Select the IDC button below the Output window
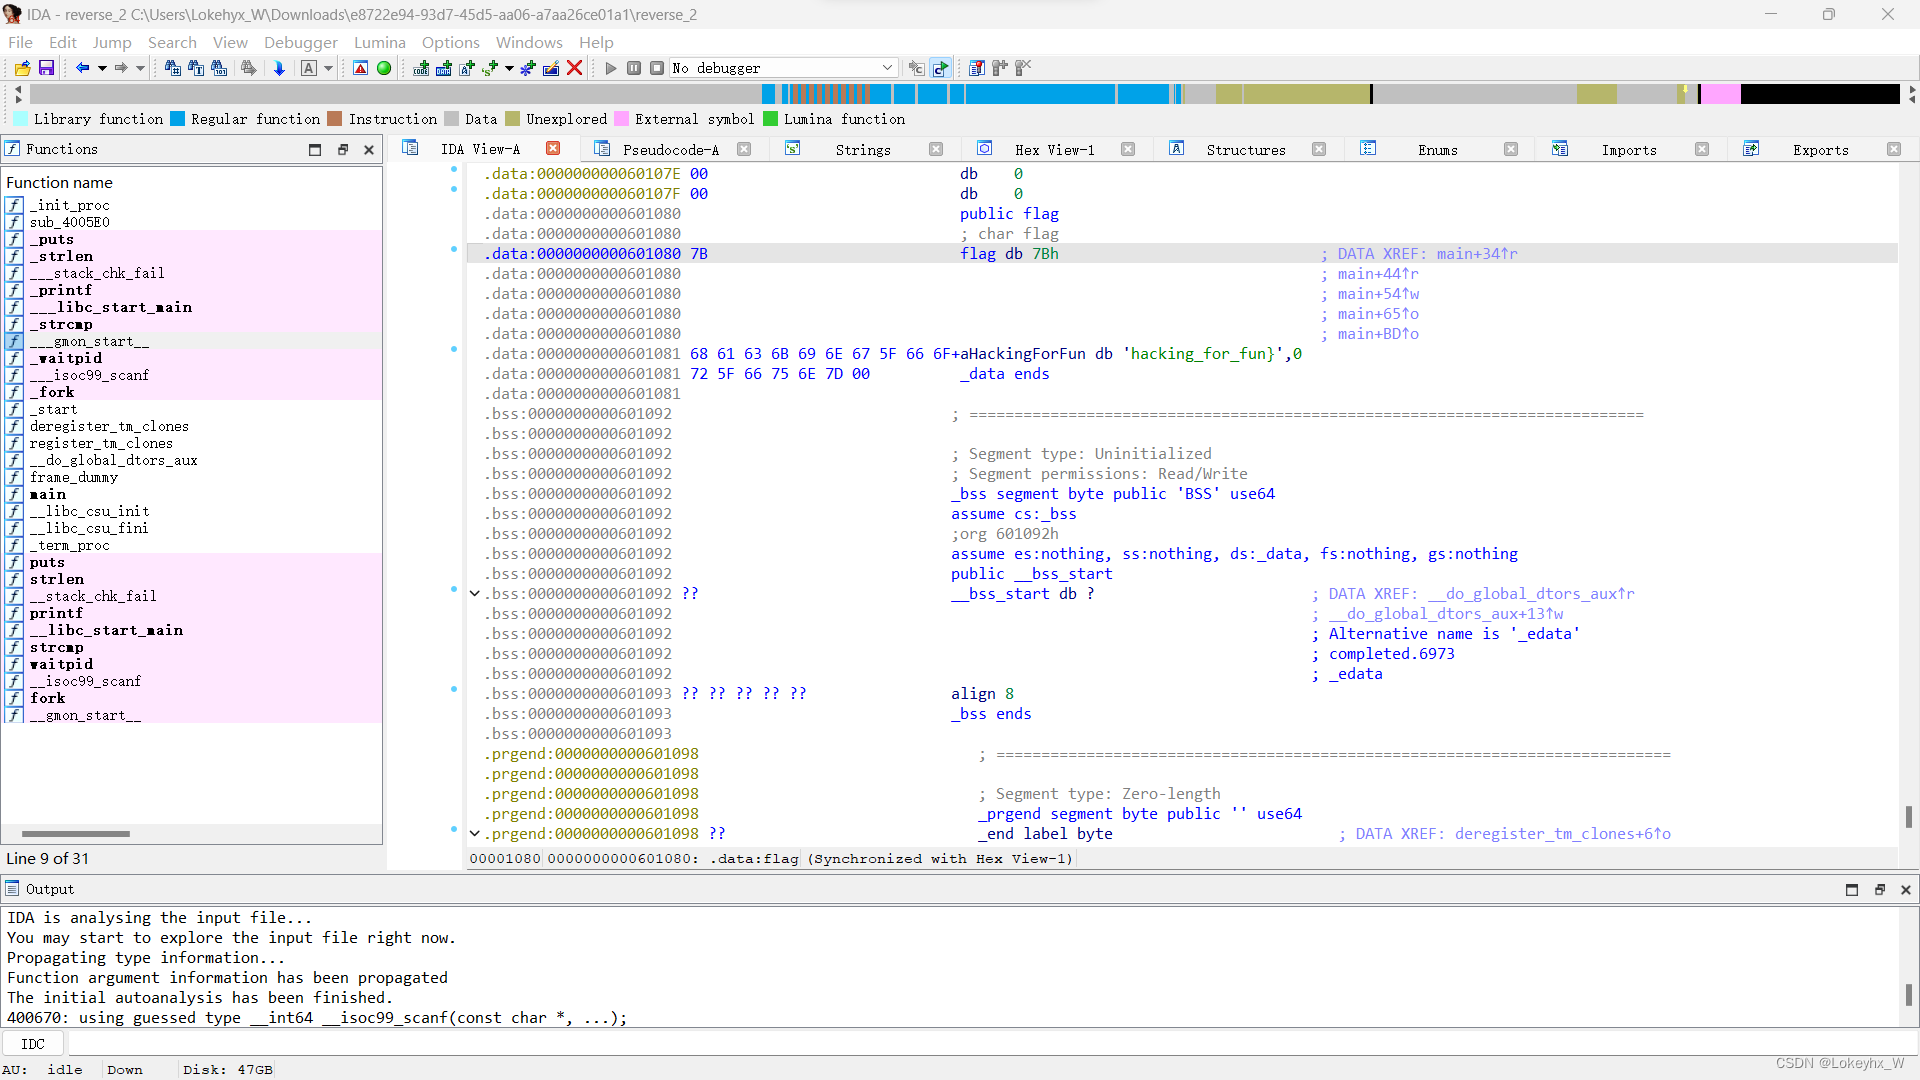The height and width of the screenshot is (1080, 1920). pos(32,1043)
